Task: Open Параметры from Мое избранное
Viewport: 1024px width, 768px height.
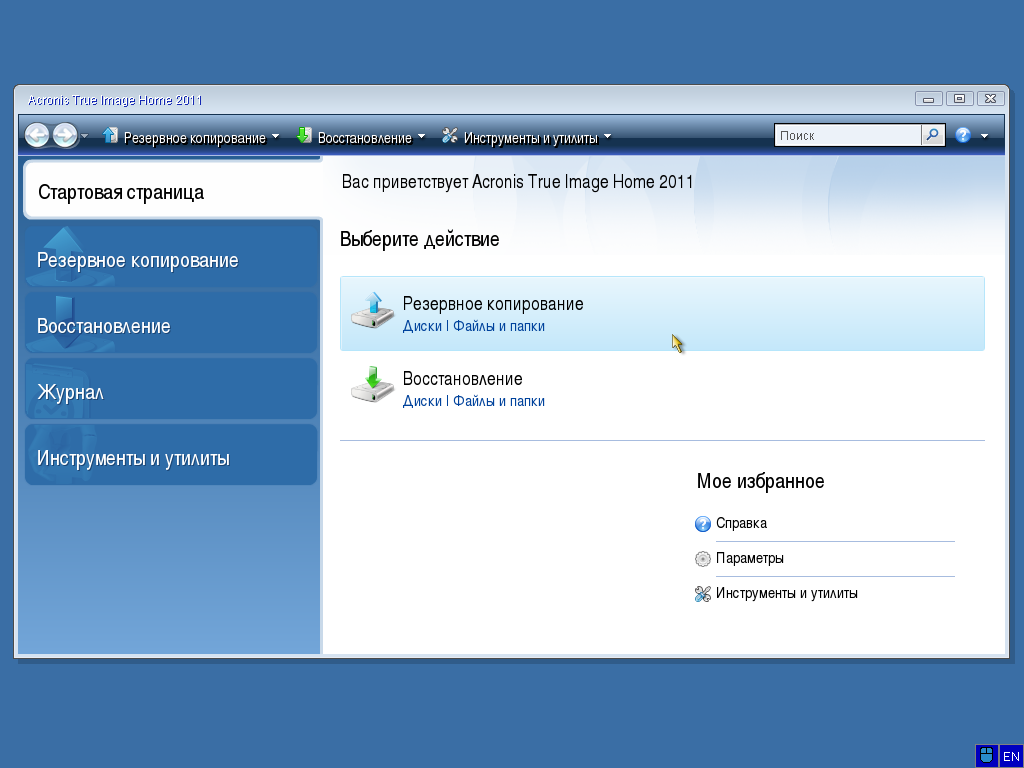Action: (750, 558)
